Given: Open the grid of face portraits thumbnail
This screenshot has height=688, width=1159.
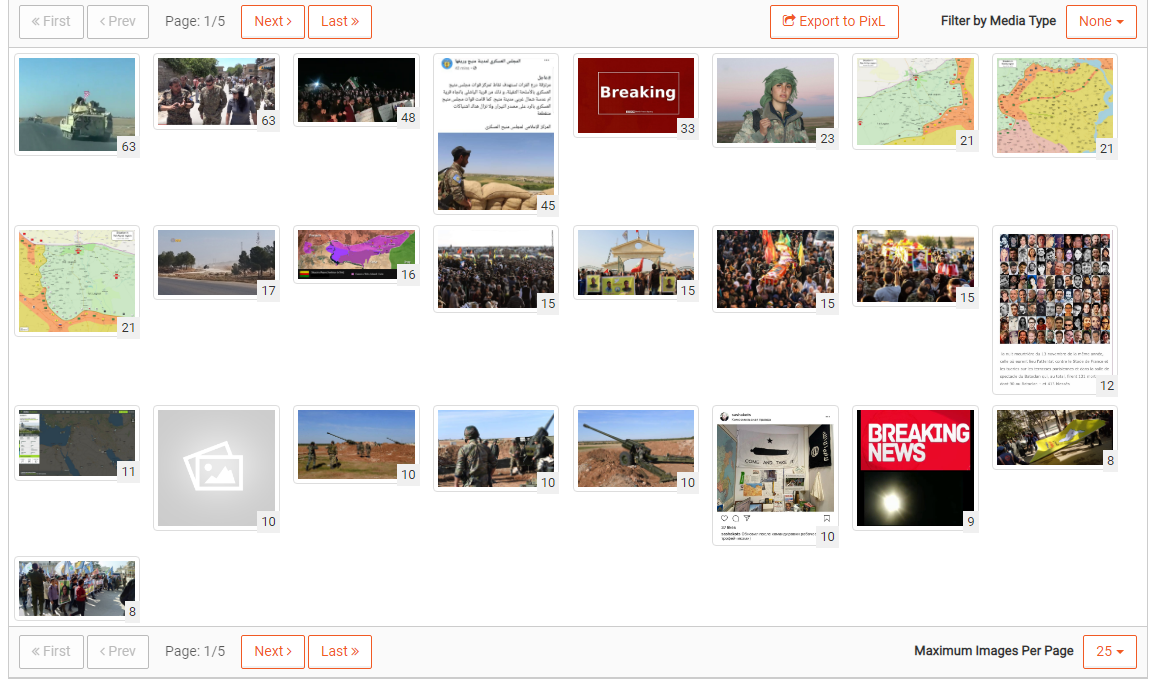Looking at the screenshot, I should (x=1054, y=308).
